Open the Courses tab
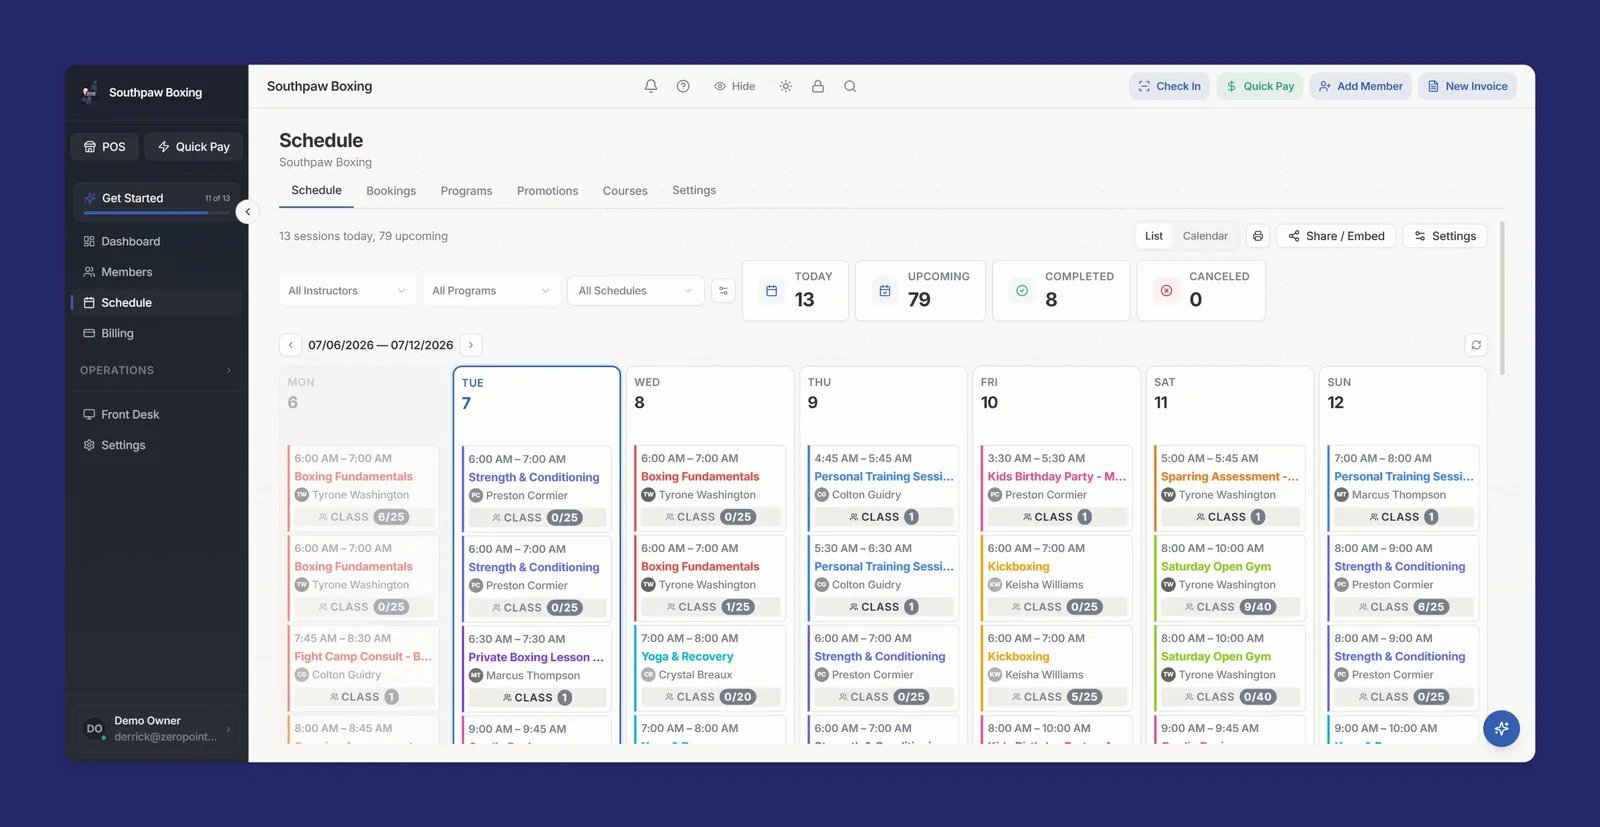This screenshot has width=1600, height=827. point(625,191)
